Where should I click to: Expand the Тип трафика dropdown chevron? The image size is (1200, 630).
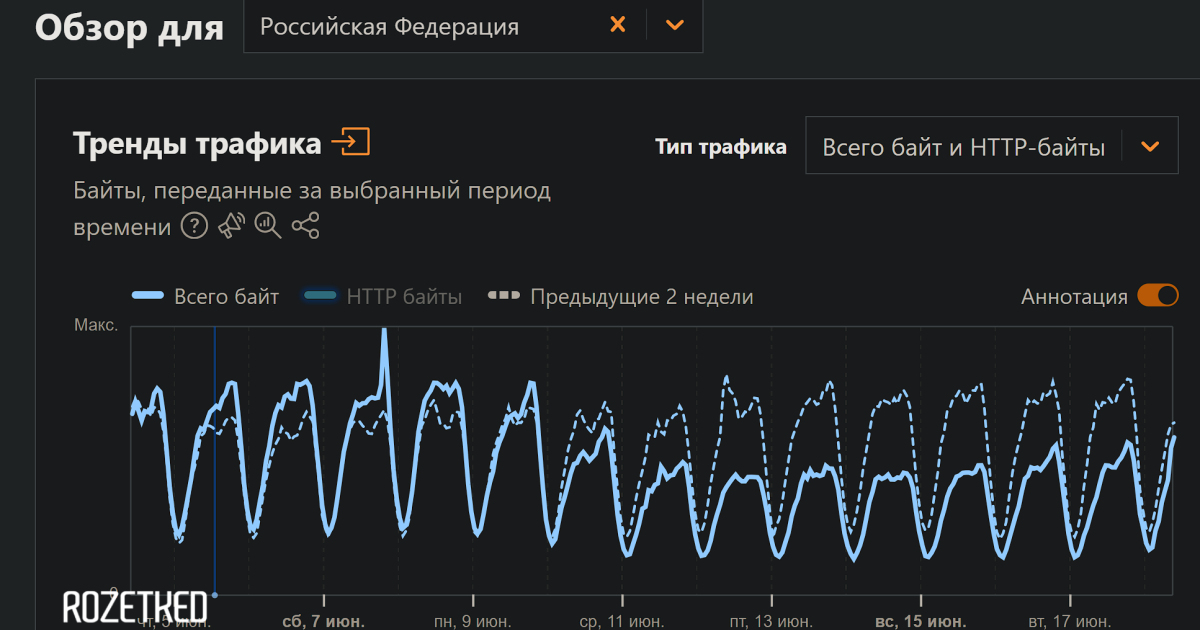(x=1150, y=147)
